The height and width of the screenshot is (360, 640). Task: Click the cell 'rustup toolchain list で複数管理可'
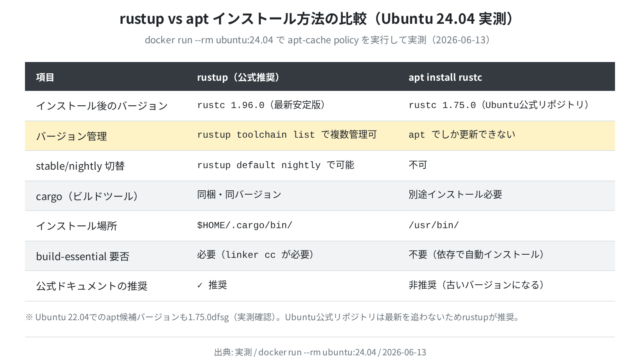(287, 135)
